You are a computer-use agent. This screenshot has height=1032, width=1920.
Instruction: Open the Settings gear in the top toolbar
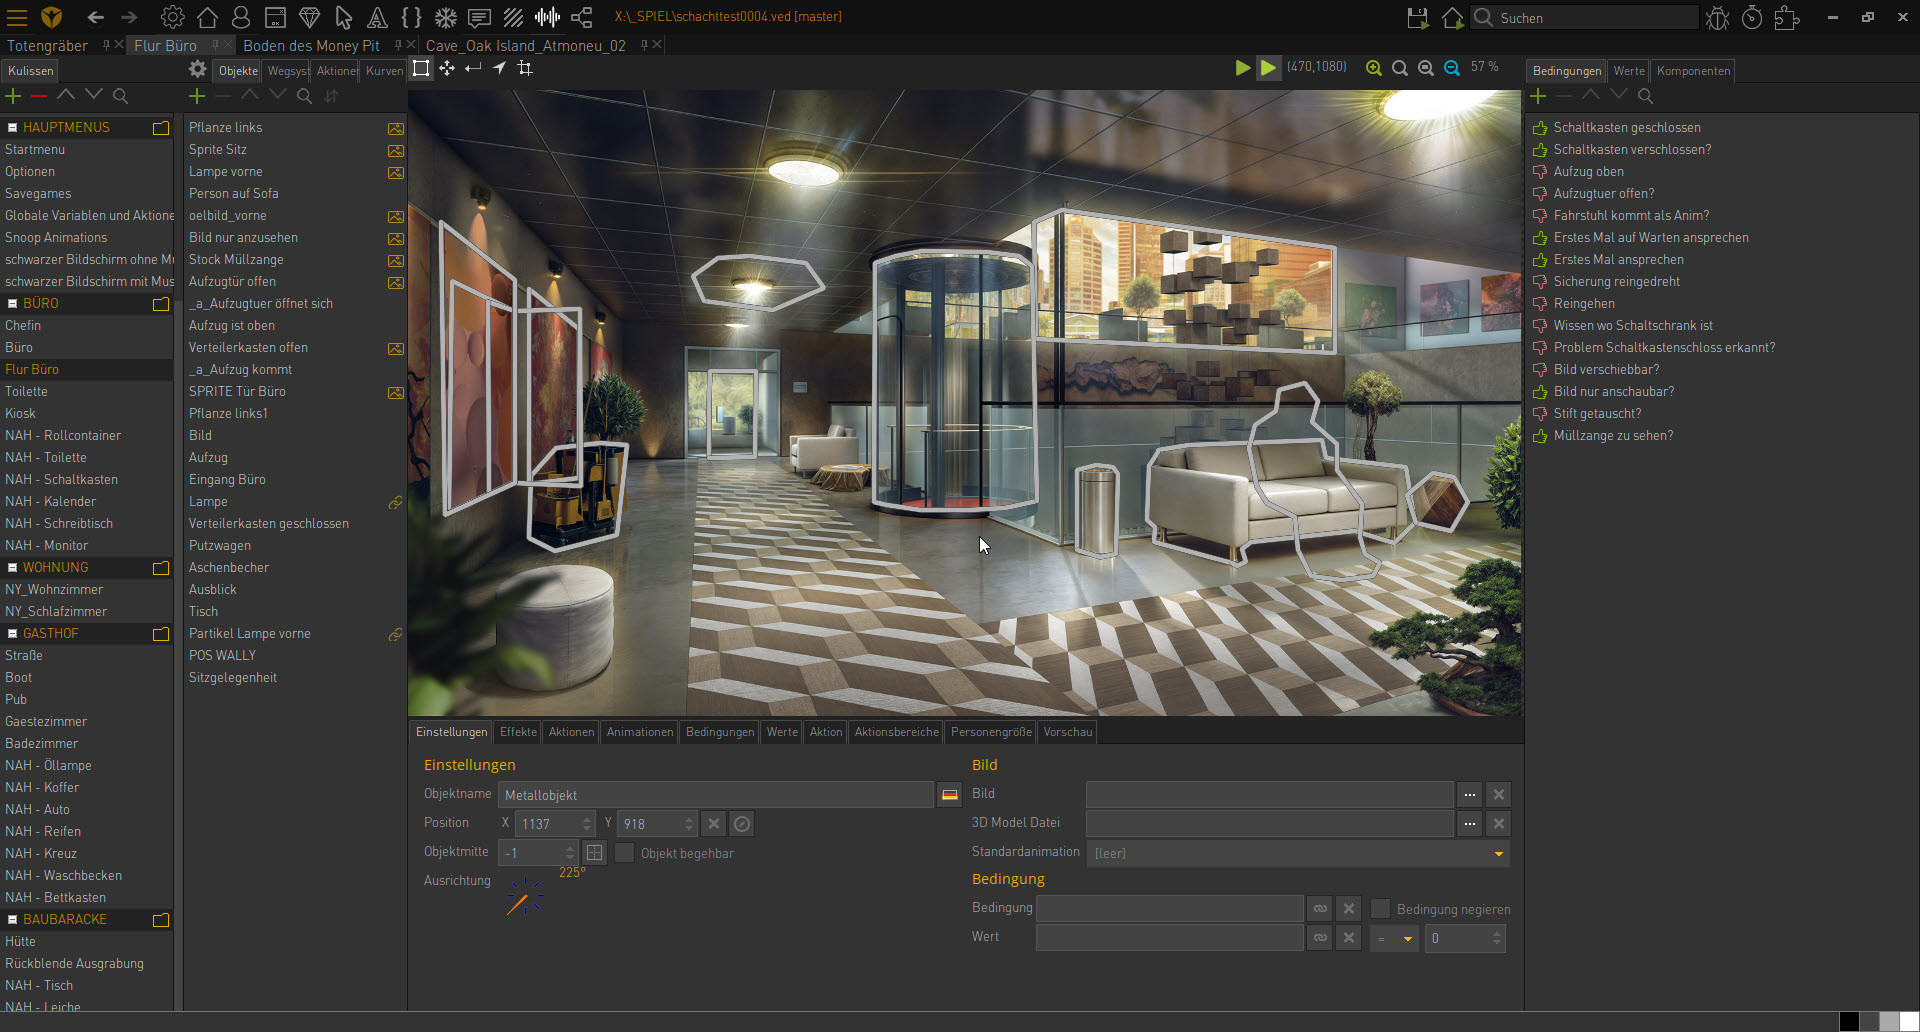coord(172,17)
